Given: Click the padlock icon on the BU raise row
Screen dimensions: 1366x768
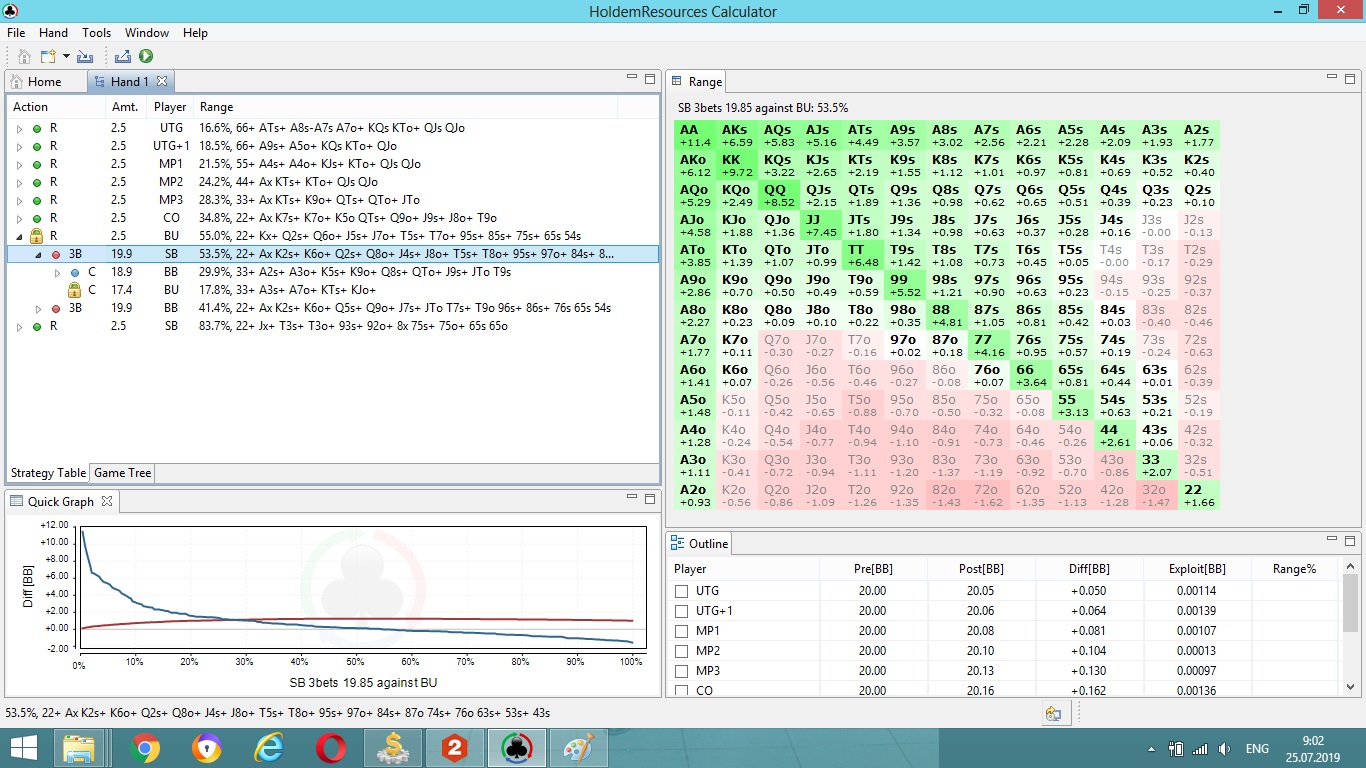Looking at the screenshot, I should [37, 236].
